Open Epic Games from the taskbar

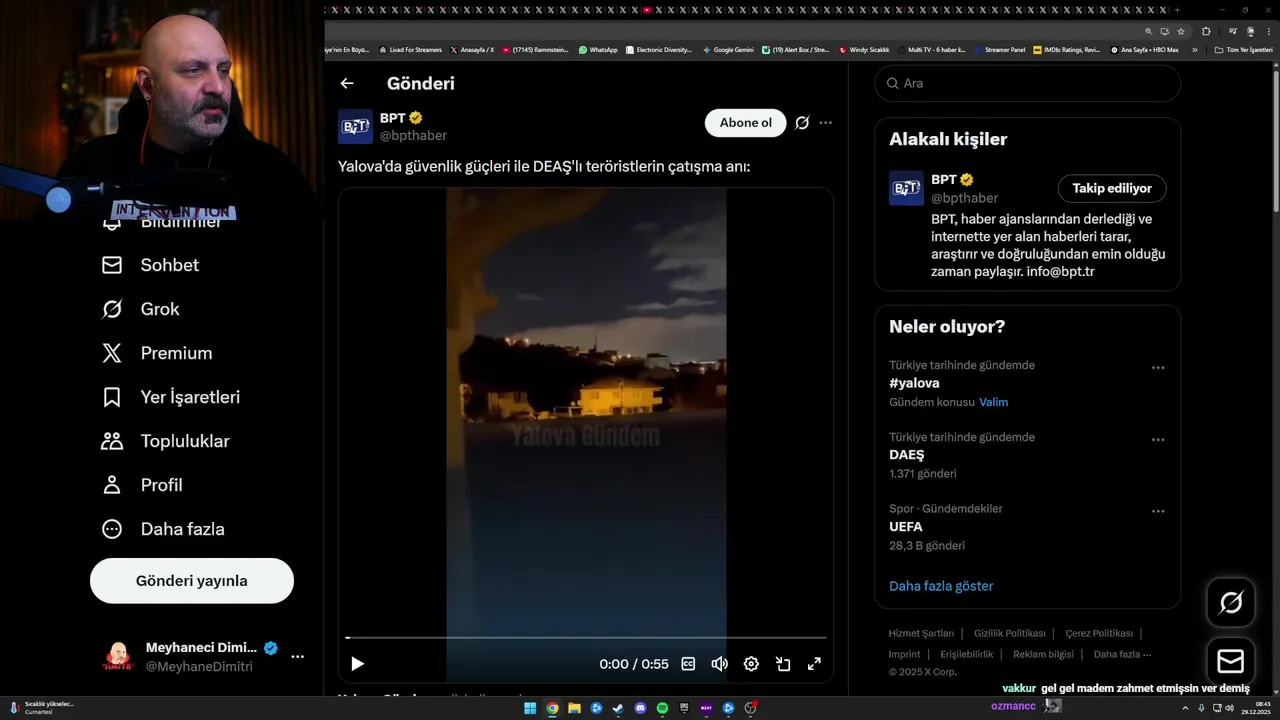pyautogui.click(x=684, y=708)
